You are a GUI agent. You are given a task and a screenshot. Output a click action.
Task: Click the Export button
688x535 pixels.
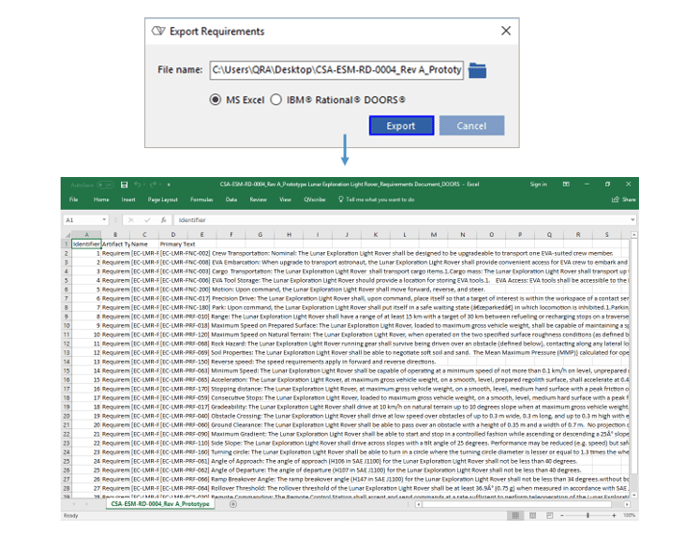[401, 126]
